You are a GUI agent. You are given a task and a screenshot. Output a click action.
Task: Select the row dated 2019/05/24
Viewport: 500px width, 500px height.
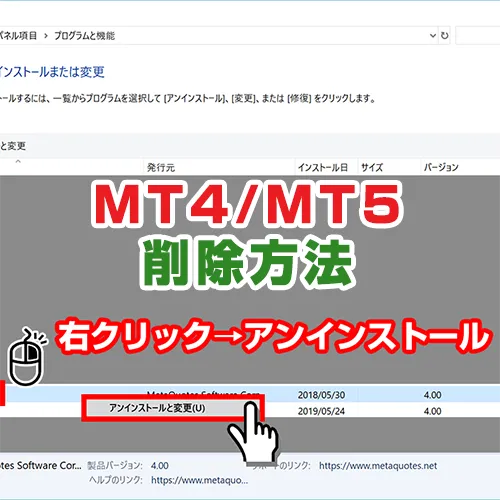tap(250, 411)
